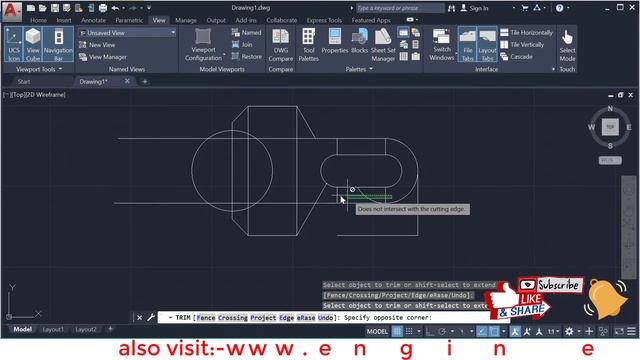Click the eRase option in command line
Image resolution: width=640 pixels, height=360 pixels.
[x=306, y=318]
